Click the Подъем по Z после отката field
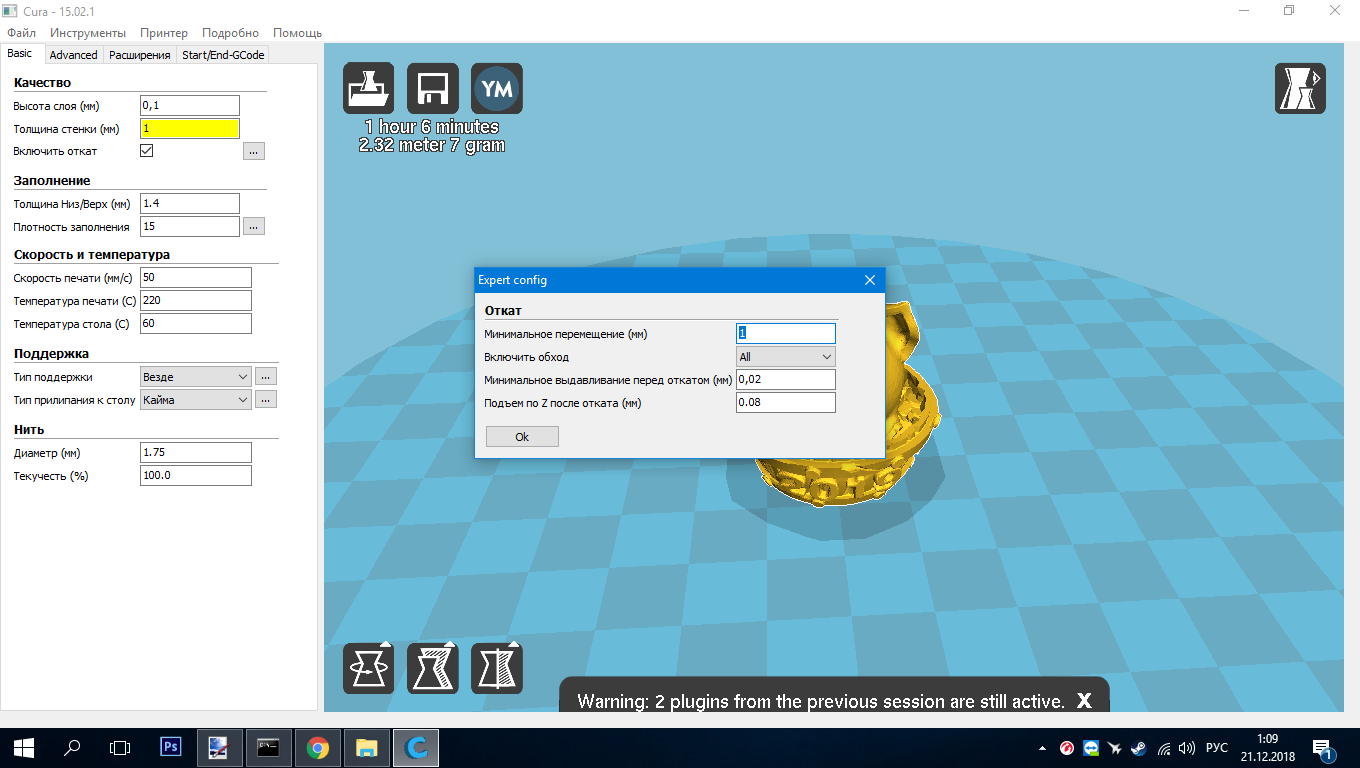 (785, 403)
